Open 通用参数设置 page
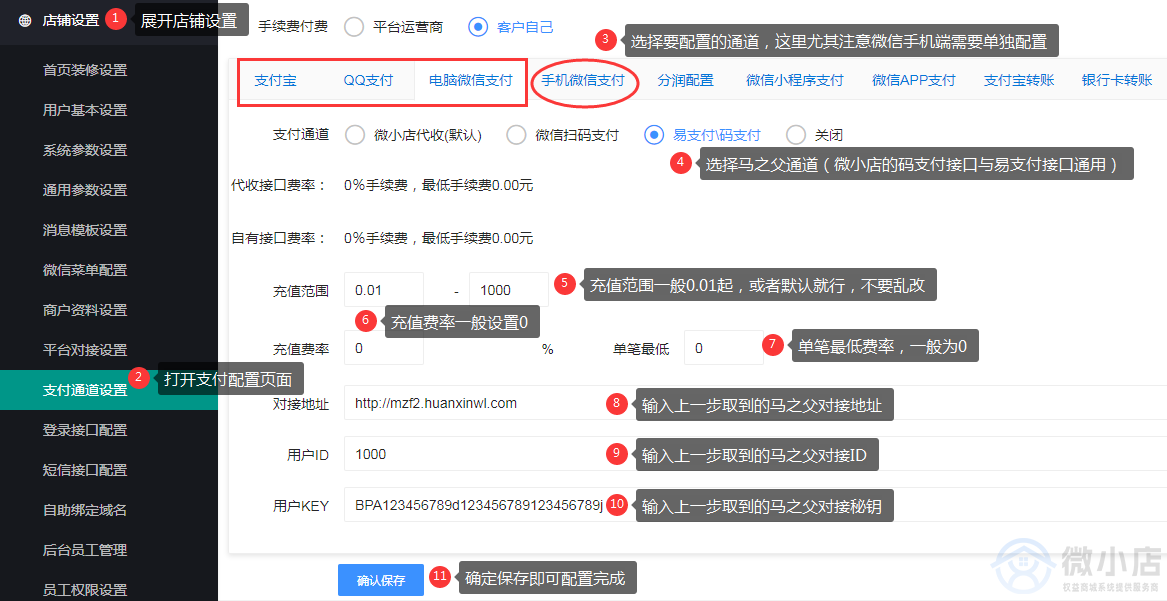Image resolution: width=1167 pixels, height=601 pixels. 85,190
